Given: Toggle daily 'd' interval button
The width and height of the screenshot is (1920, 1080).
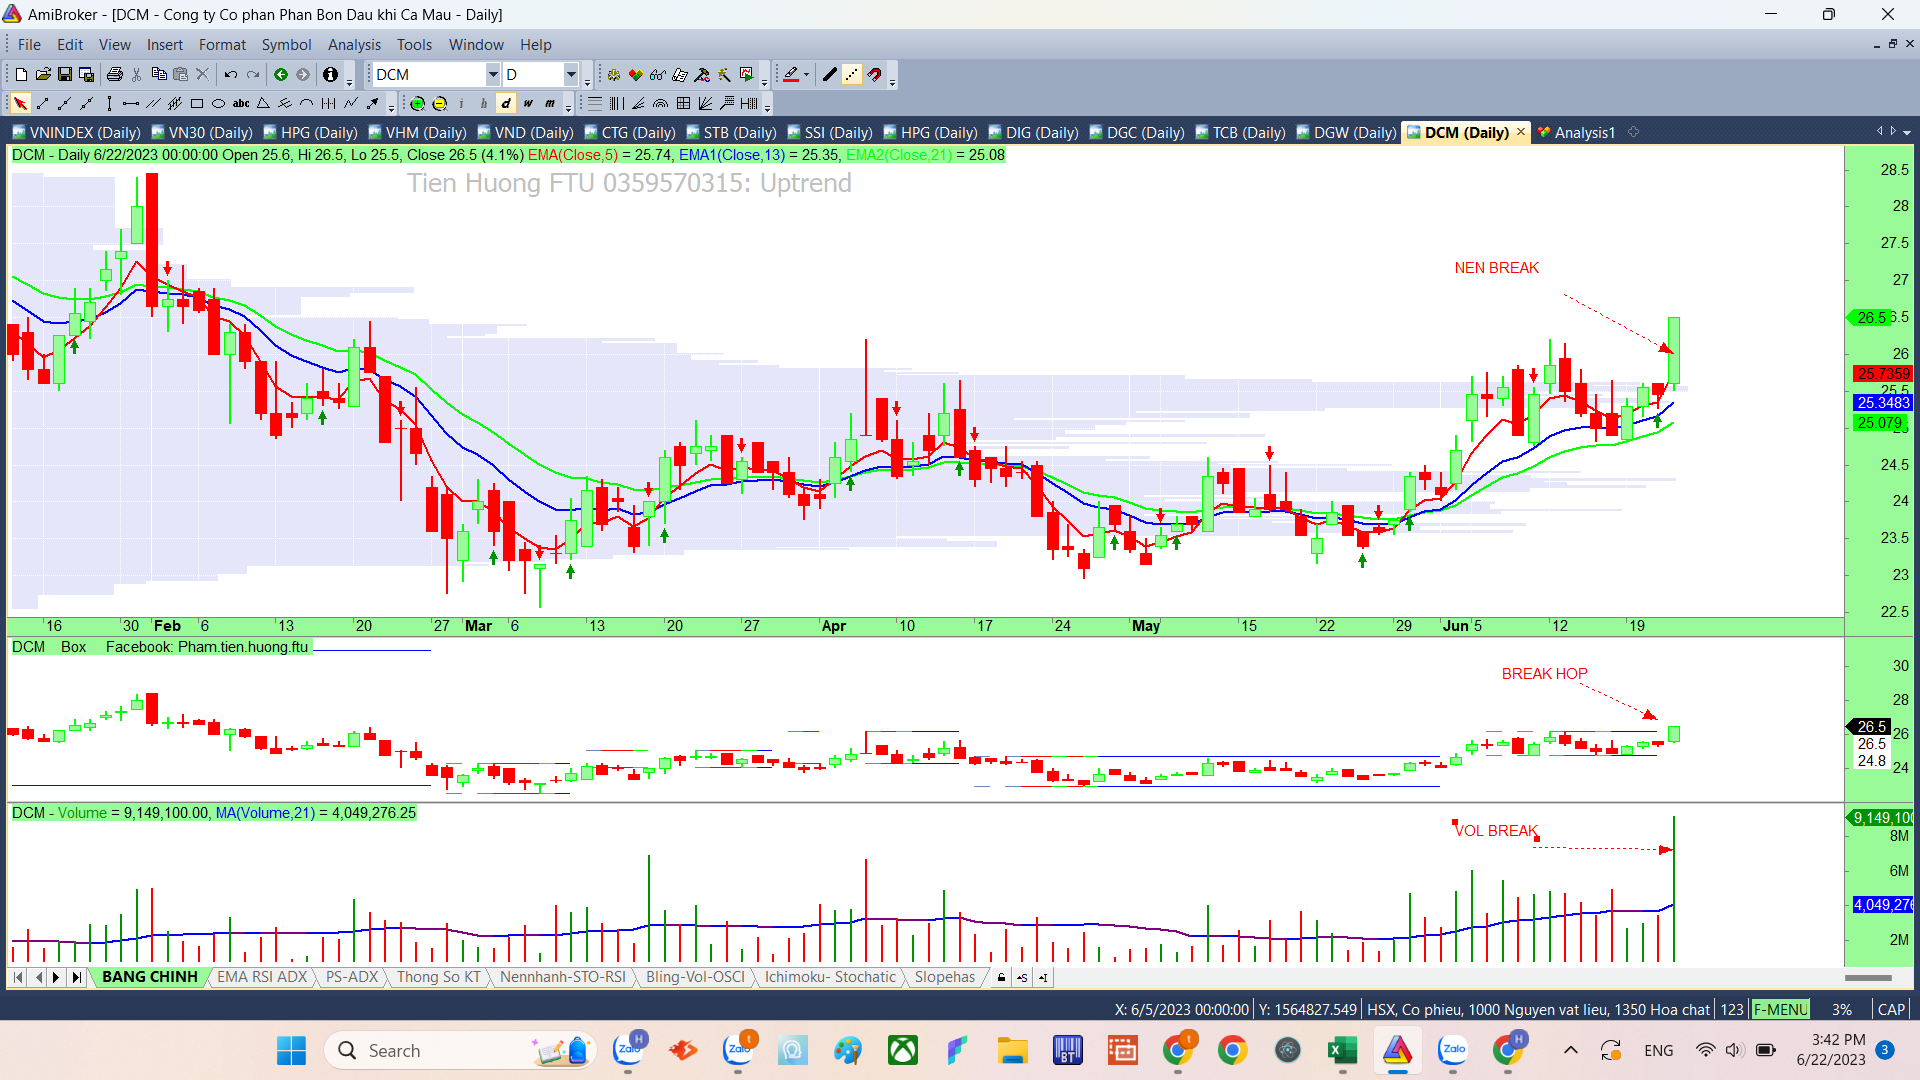Looking at the screenshot, I should coord(506,103).
